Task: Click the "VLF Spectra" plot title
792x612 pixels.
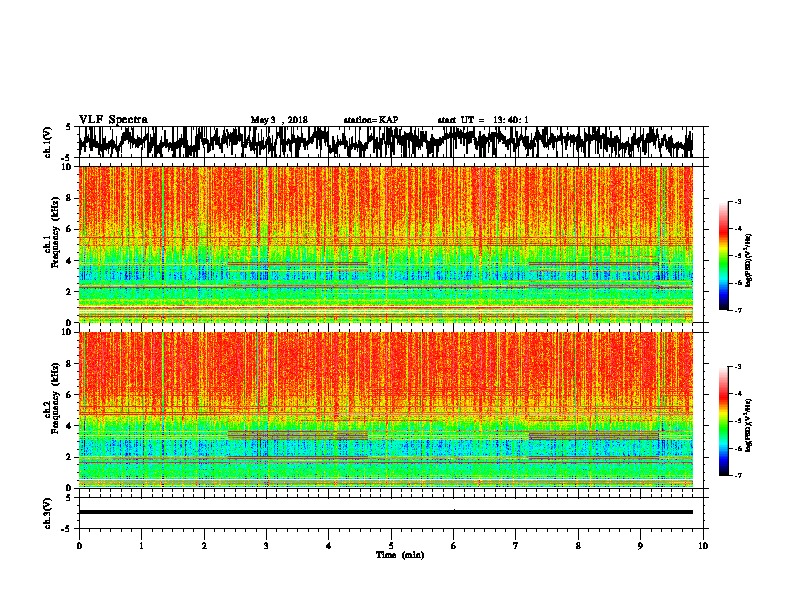Action: click(113, 120)
